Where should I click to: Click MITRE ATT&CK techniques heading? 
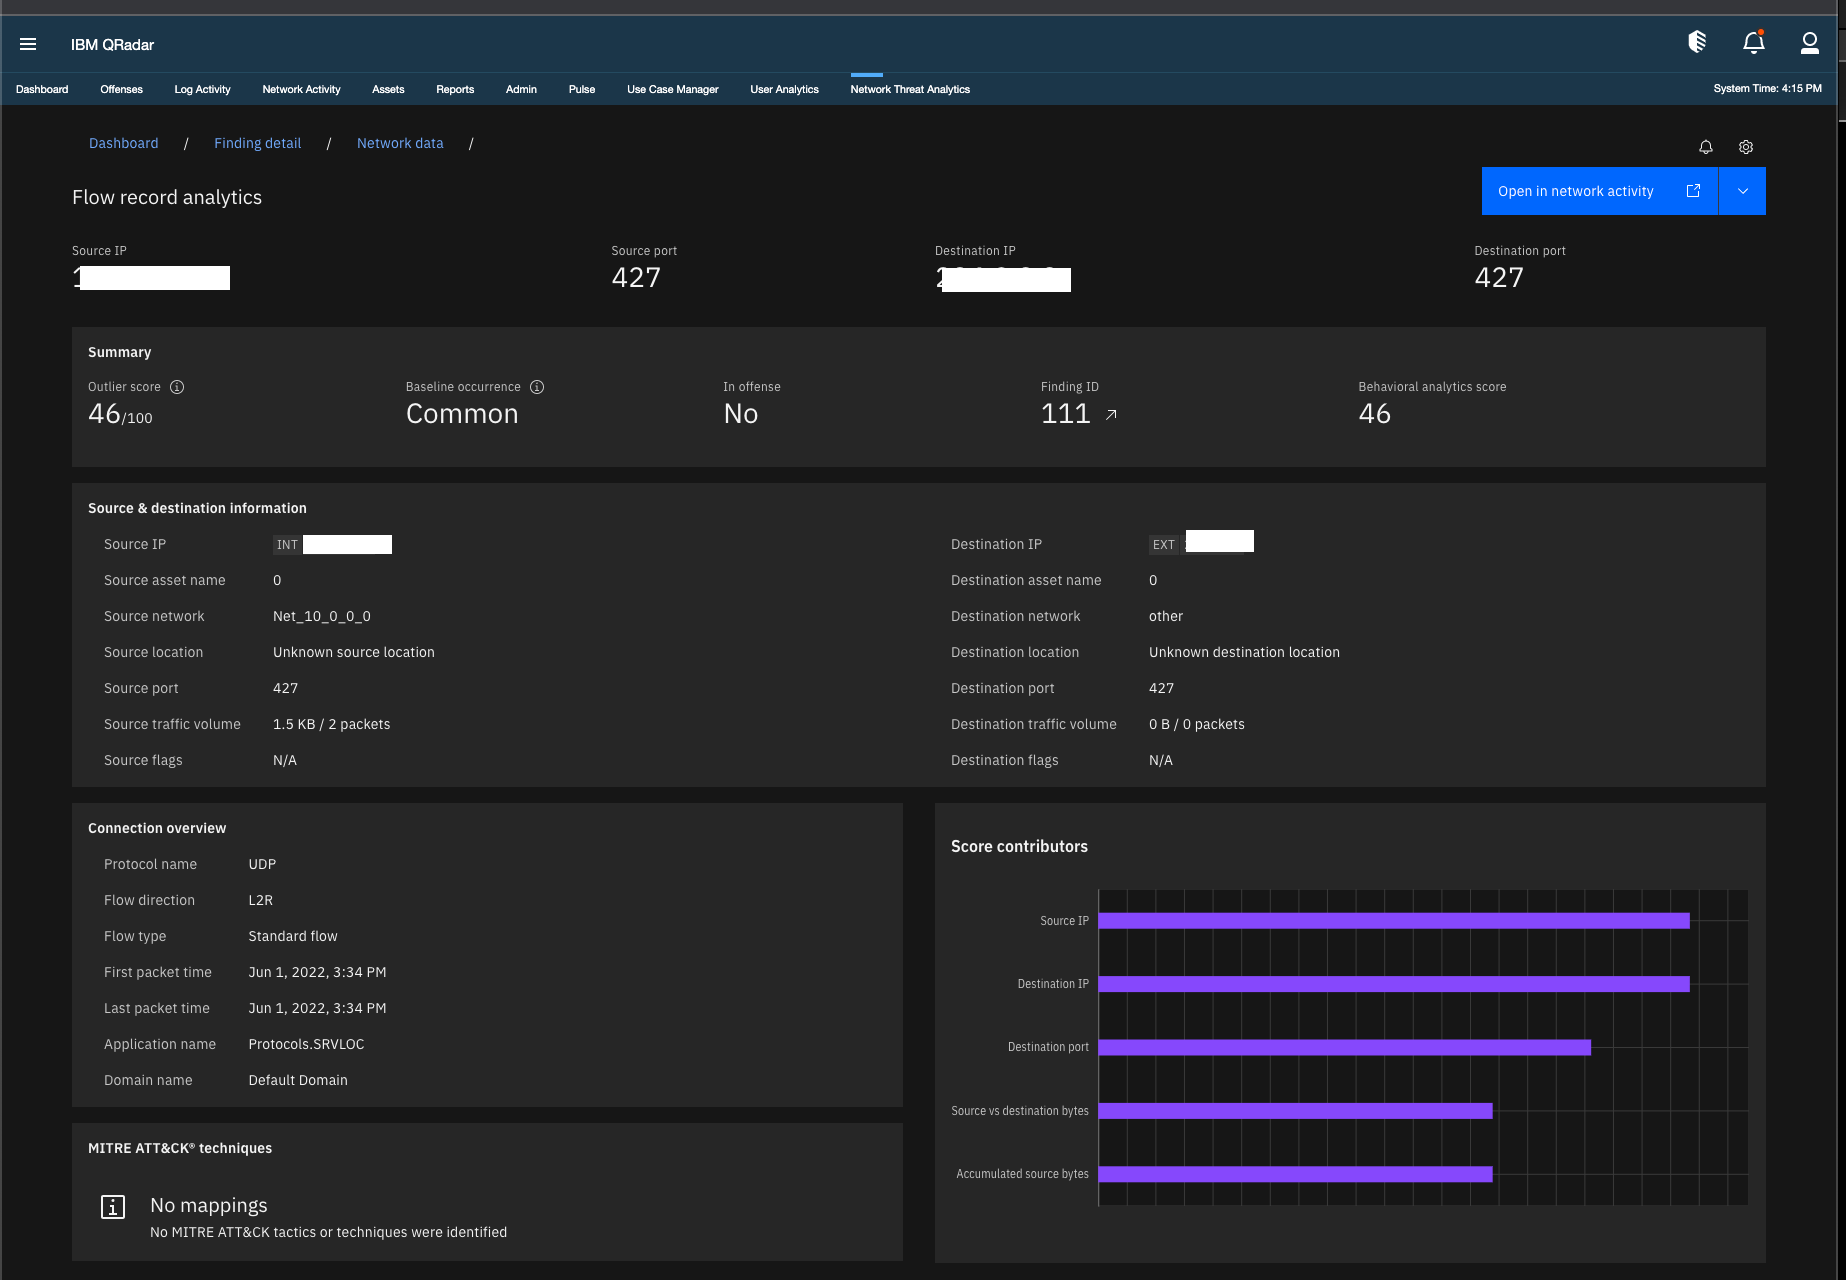[180, 1148]
